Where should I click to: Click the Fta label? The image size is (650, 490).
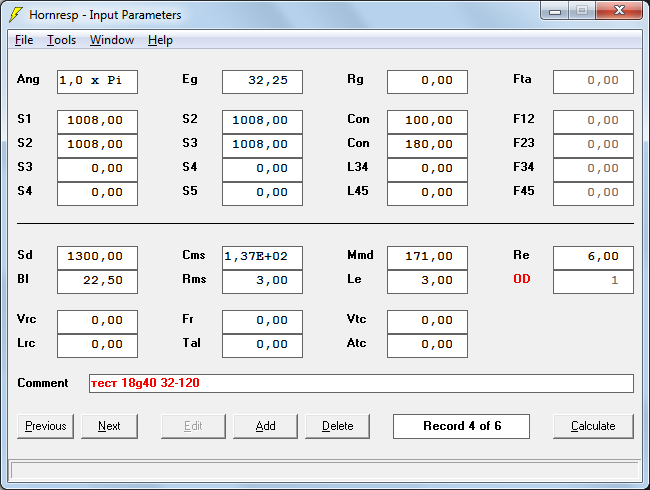click(522, 79)
